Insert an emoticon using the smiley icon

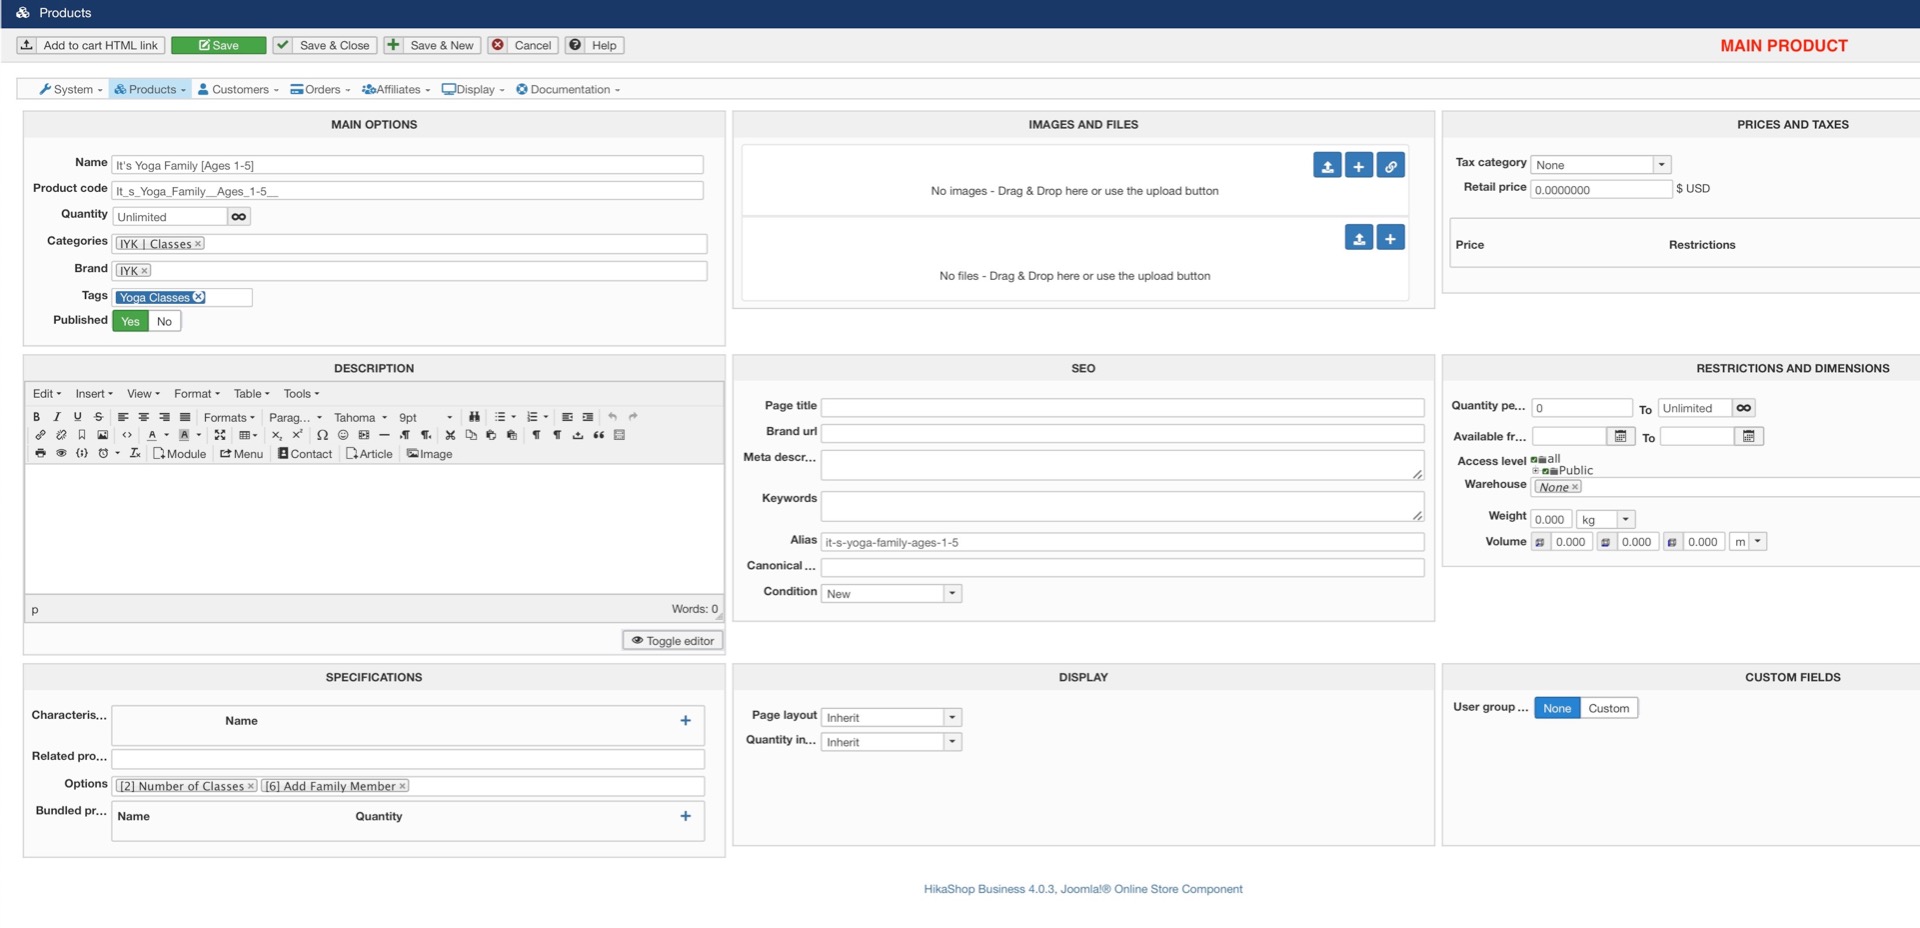pos(343,435)
